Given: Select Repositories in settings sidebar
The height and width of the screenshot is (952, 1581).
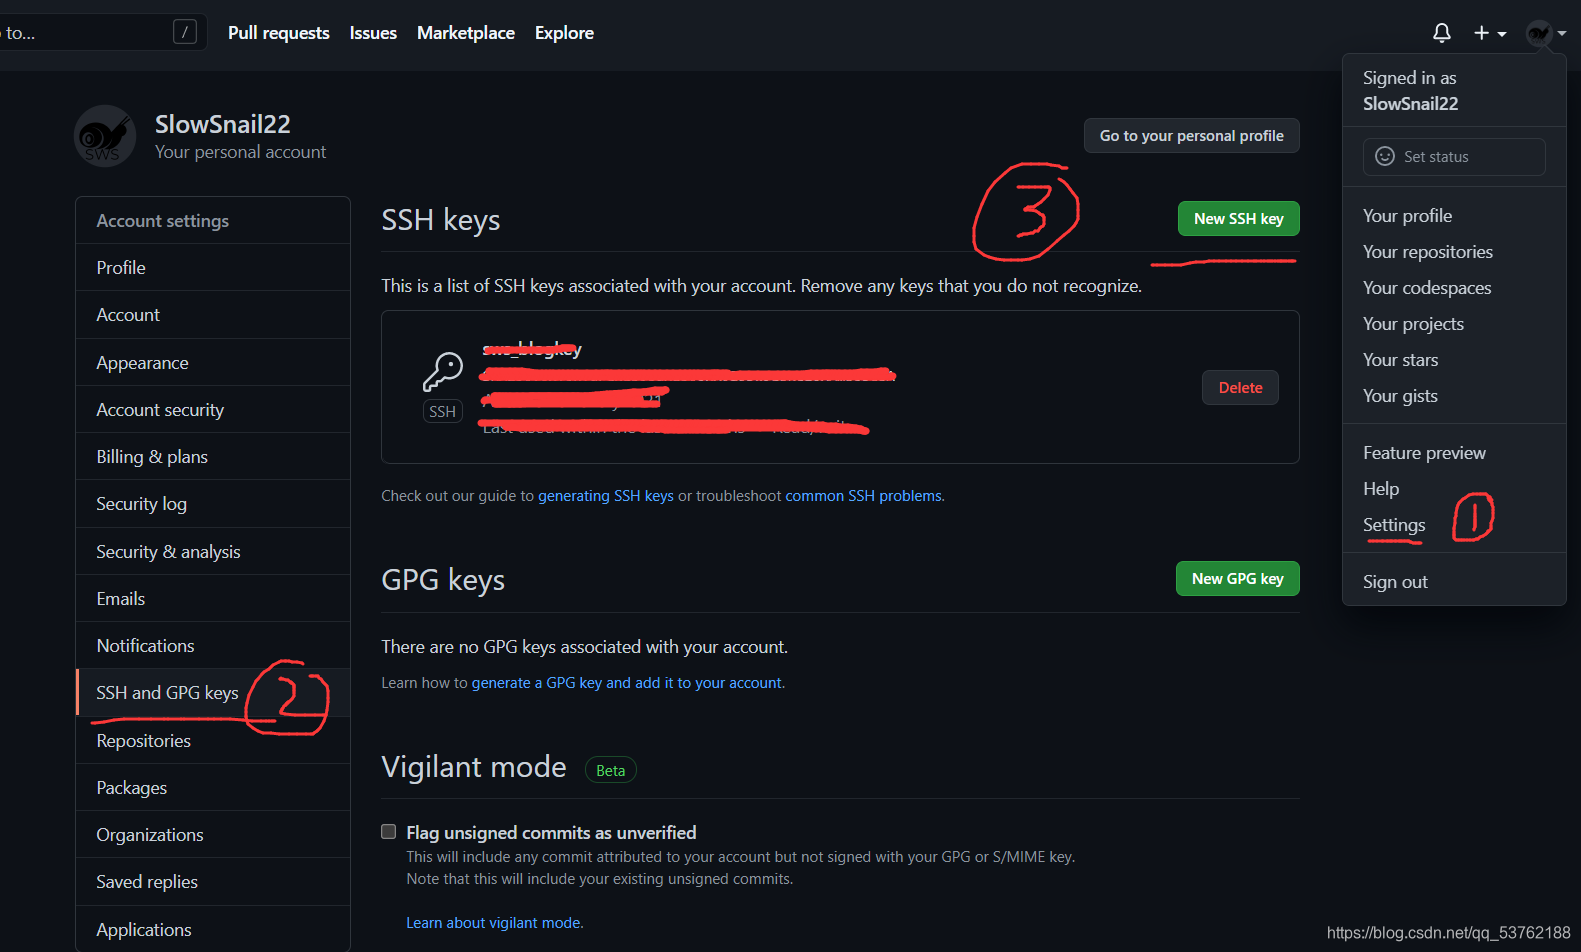Looking at the screenshot, I should (213, 741).
